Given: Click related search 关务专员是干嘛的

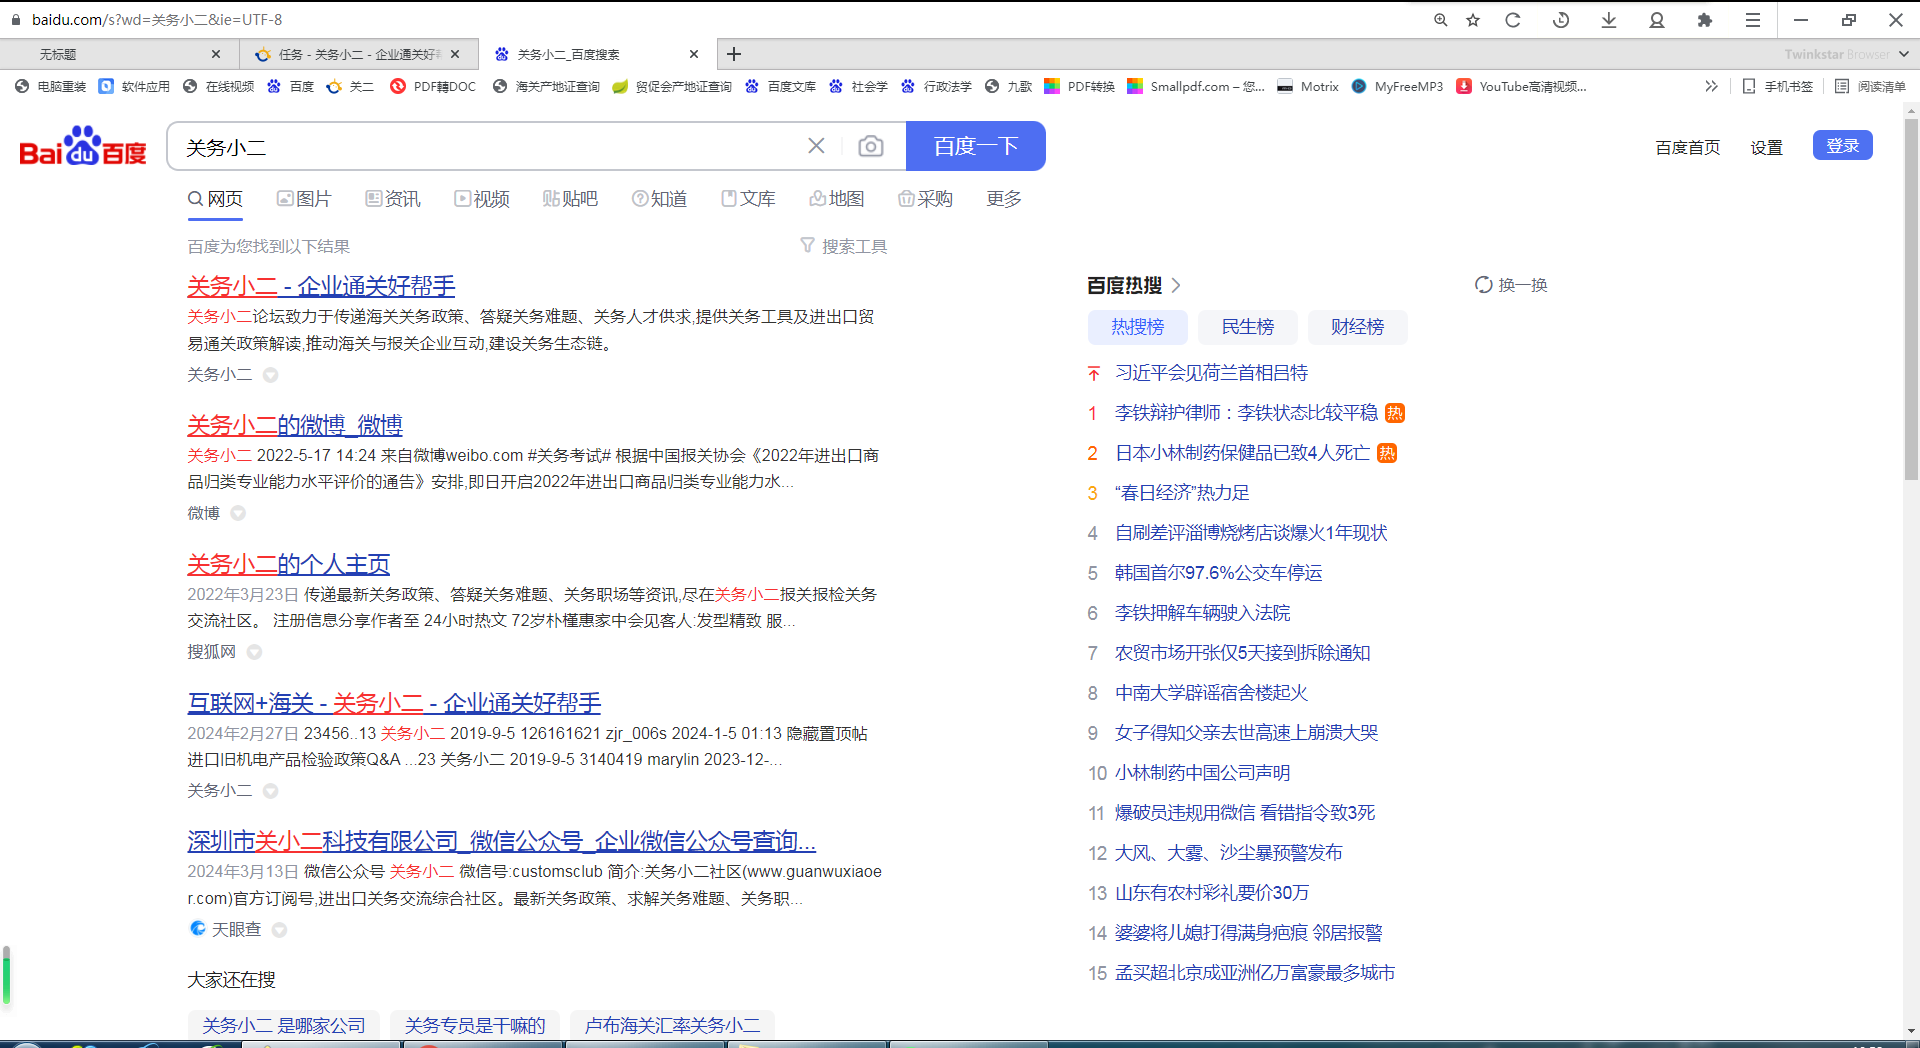Looking at the screenshot, I should pyautogui.click(x=475, y=1026).
